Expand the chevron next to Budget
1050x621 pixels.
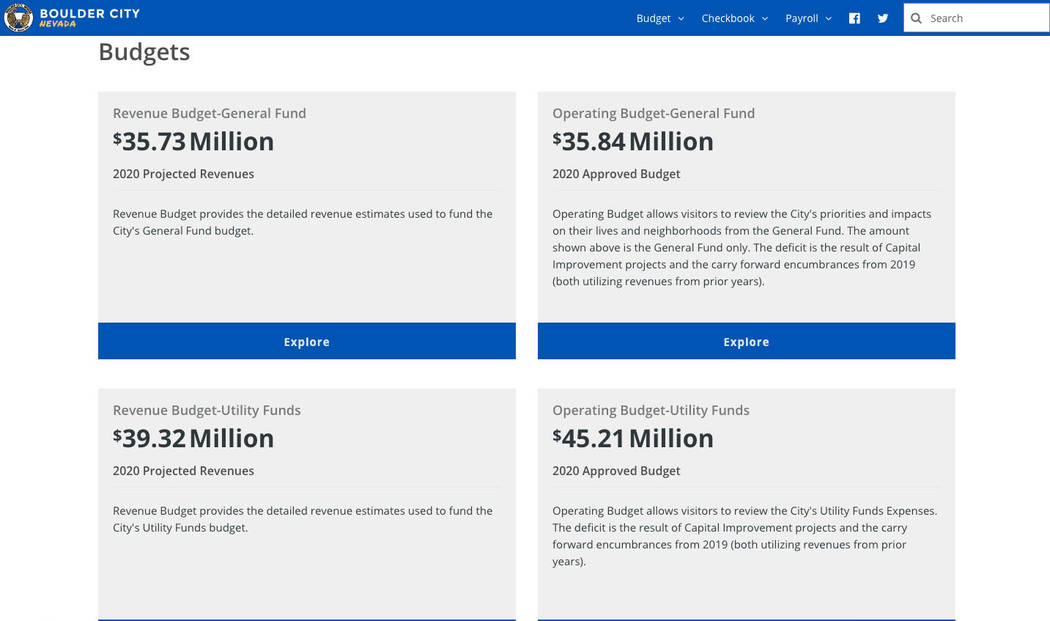pyautogui.click(x=681, y=19)
